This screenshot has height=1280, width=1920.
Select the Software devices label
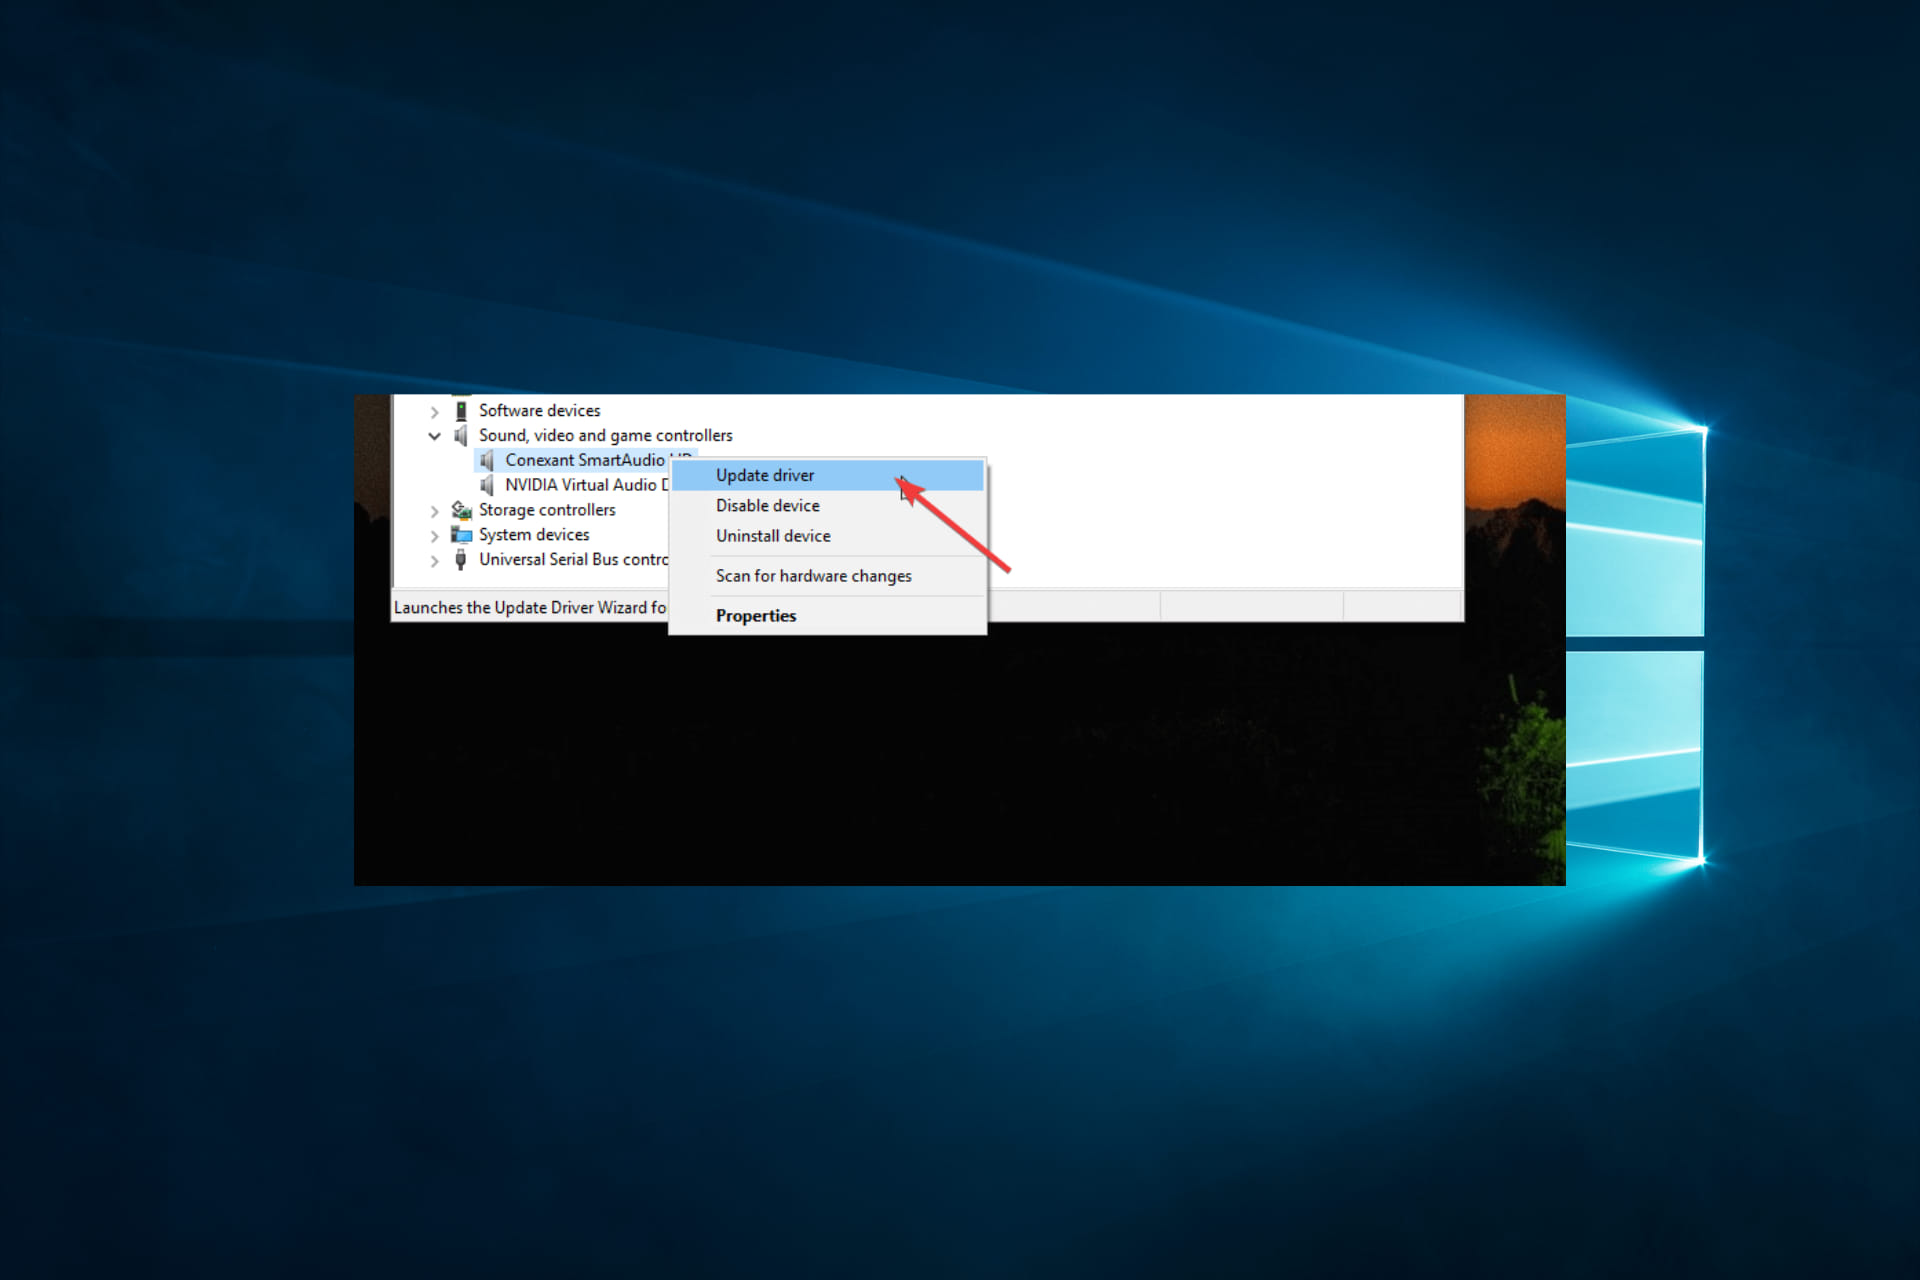(x=539, y=411)
